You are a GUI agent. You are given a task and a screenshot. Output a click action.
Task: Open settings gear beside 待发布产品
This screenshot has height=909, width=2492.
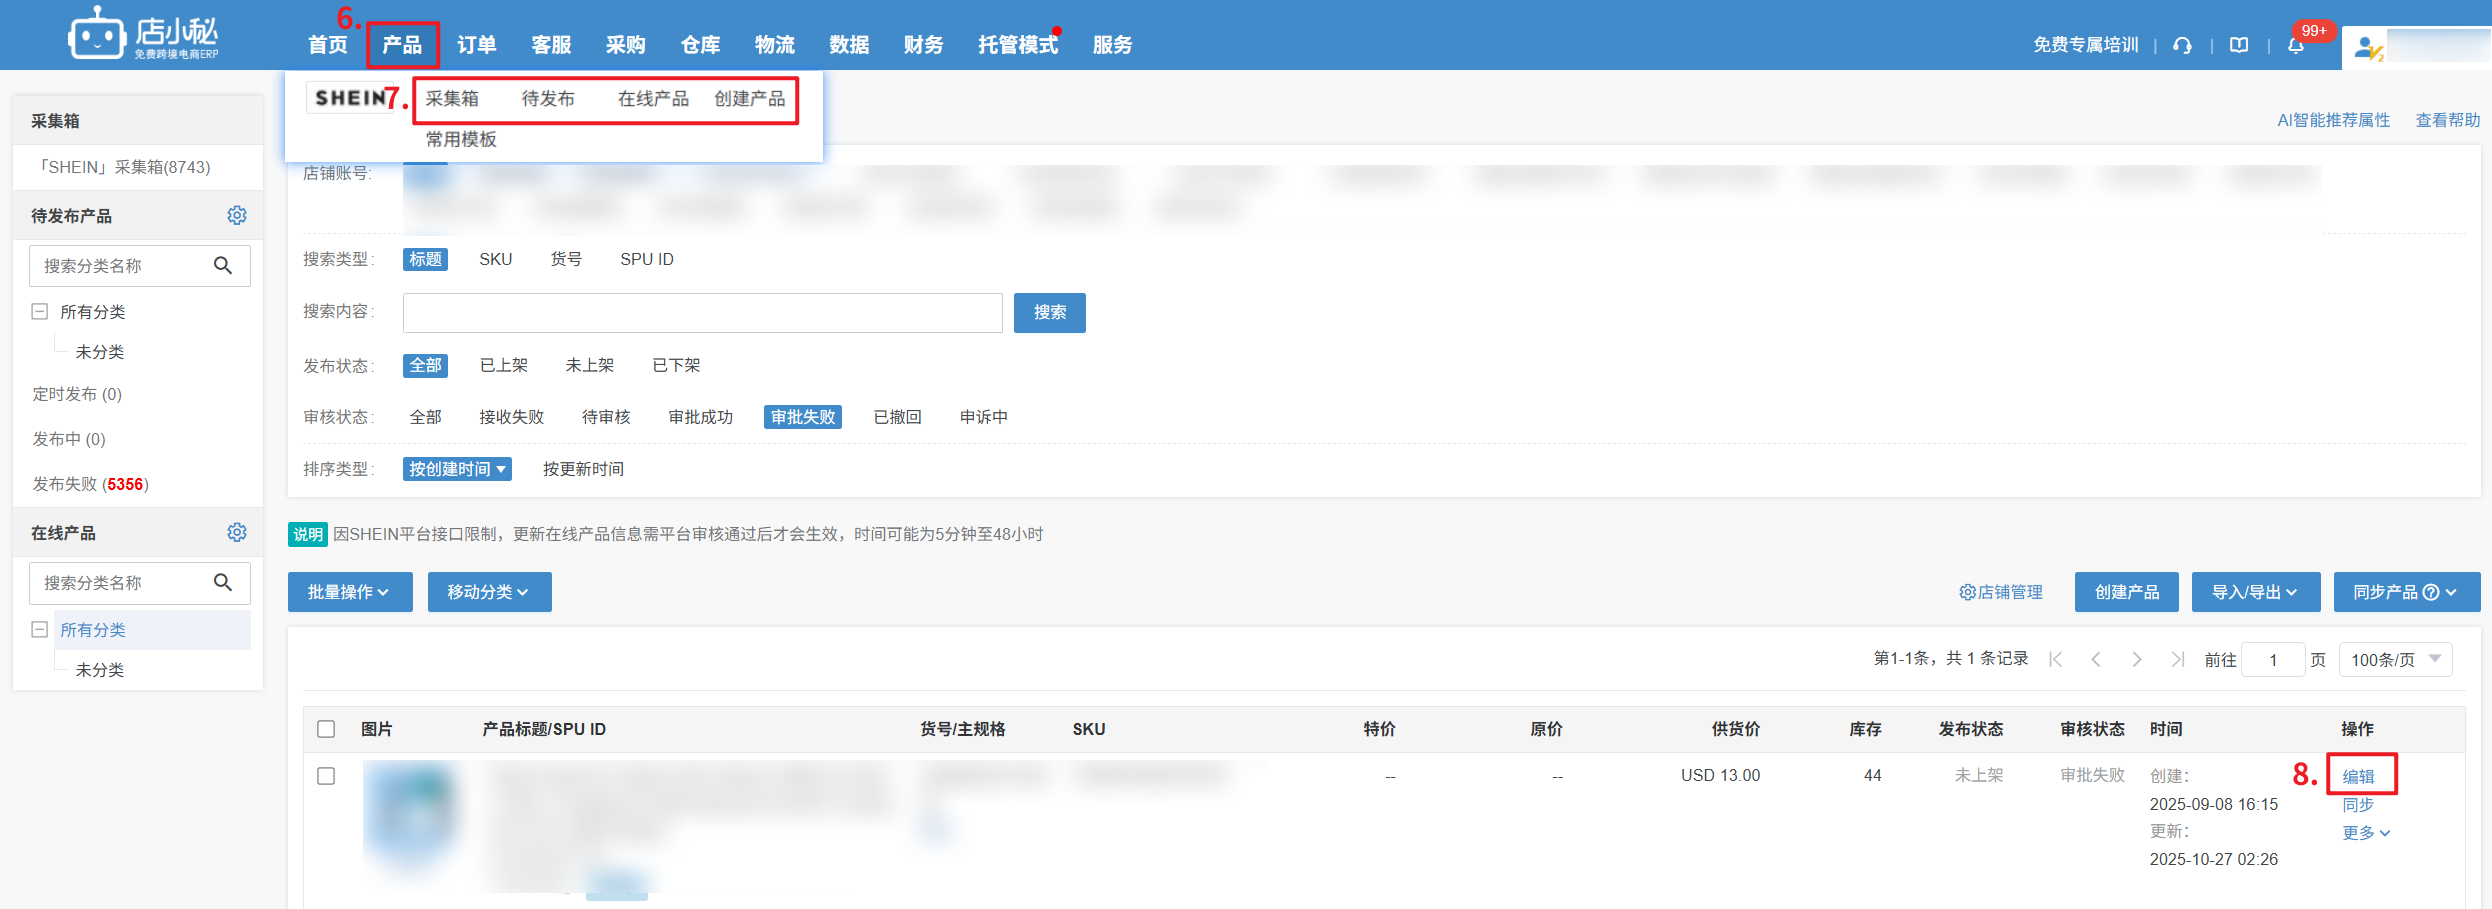pyautogui.click(x=237, y=216)
